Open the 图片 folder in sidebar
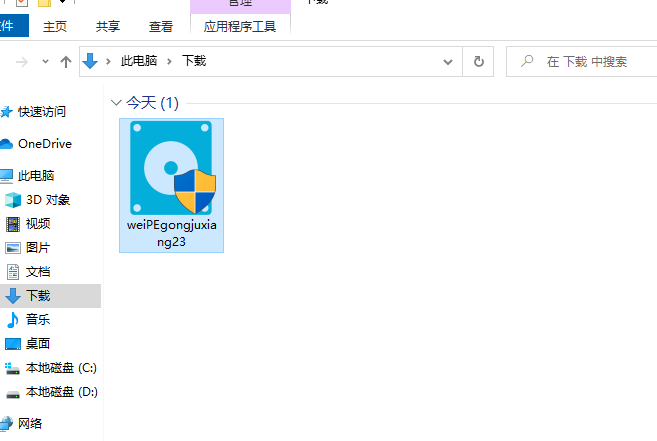The width and height of the screenshot is (657, 441). pyautogui.click(x=38, y=247)
